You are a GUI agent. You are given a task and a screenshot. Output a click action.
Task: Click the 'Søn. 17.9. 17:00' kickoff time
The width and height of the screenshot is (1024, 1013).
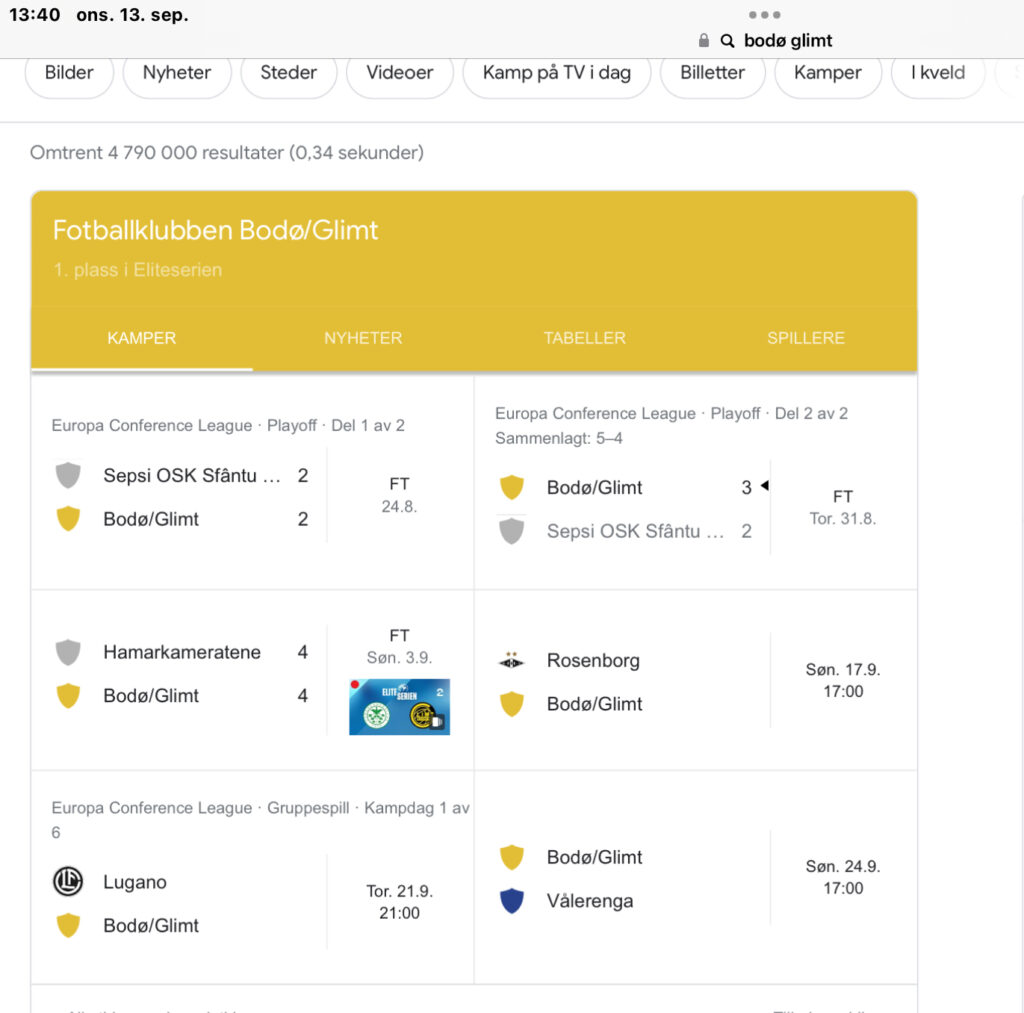coord(842,680)
